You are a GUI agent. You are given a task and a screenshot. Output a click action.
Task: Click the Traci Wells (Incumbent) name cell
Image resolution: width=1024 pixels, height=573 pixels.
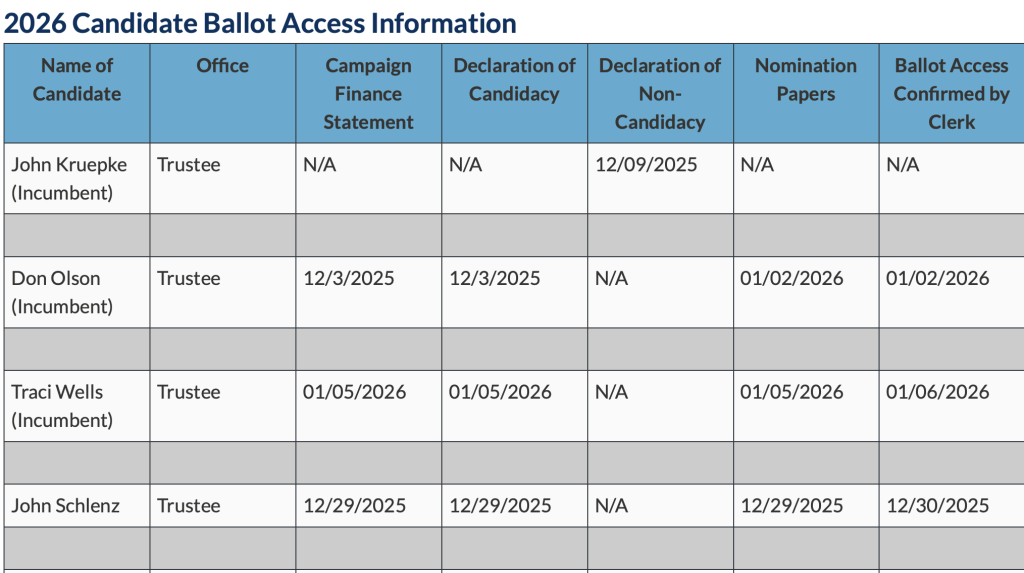click(x=62, y=406)
